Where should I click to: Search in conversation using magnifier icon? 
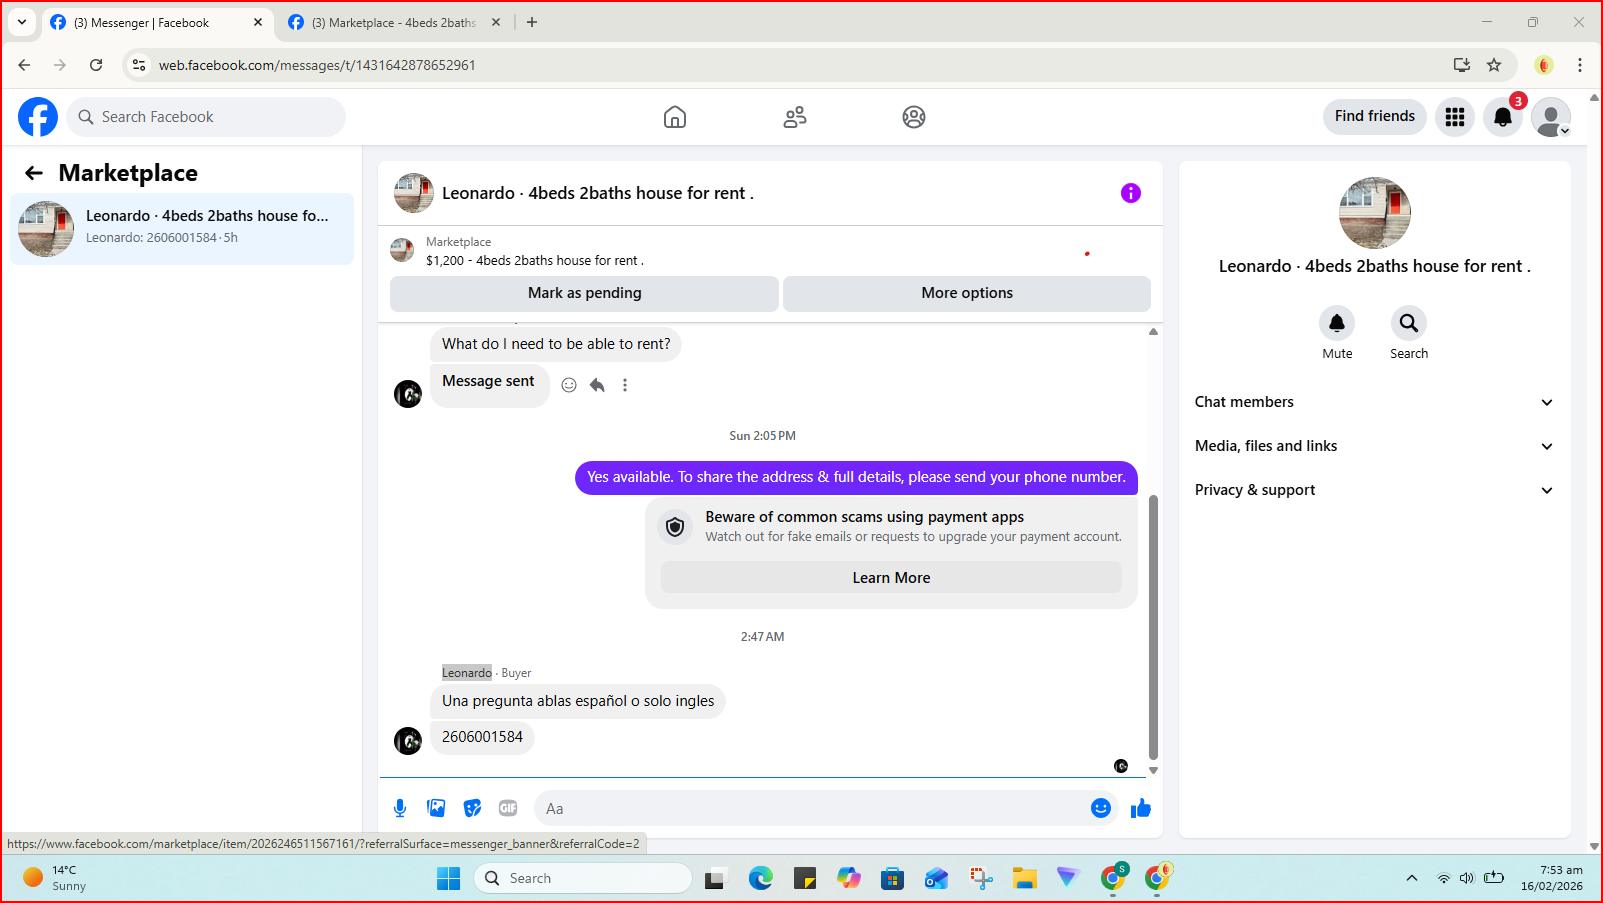coord(1409,323)
